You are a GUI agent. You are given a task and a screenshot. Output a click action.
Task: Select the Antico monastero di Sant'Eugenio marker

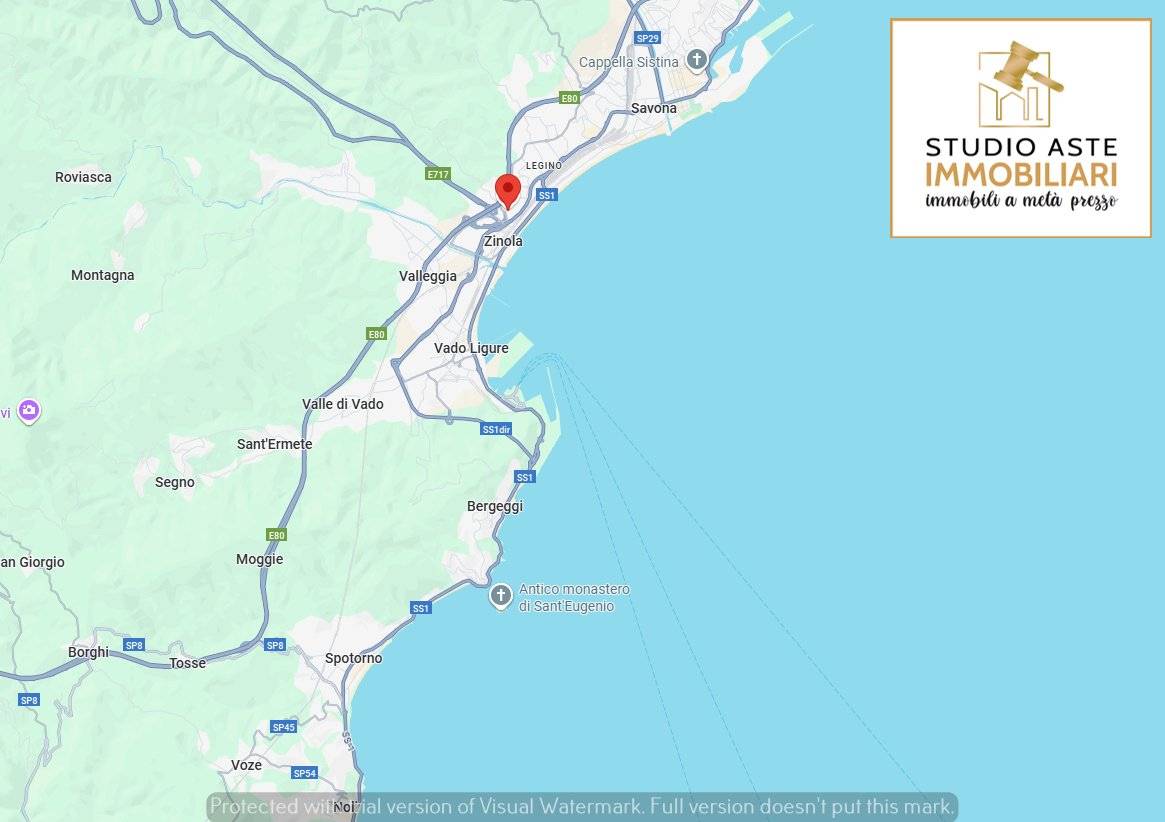tap(501, 596)
